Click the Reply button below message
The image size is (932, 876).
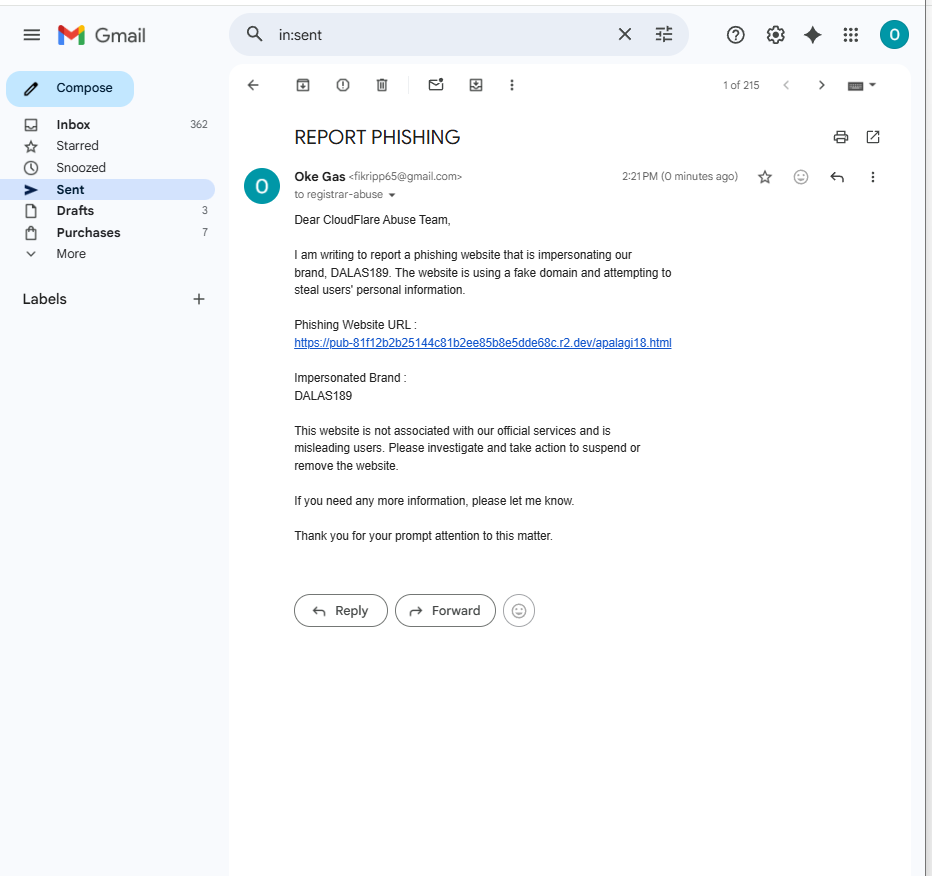coord(341,610)
